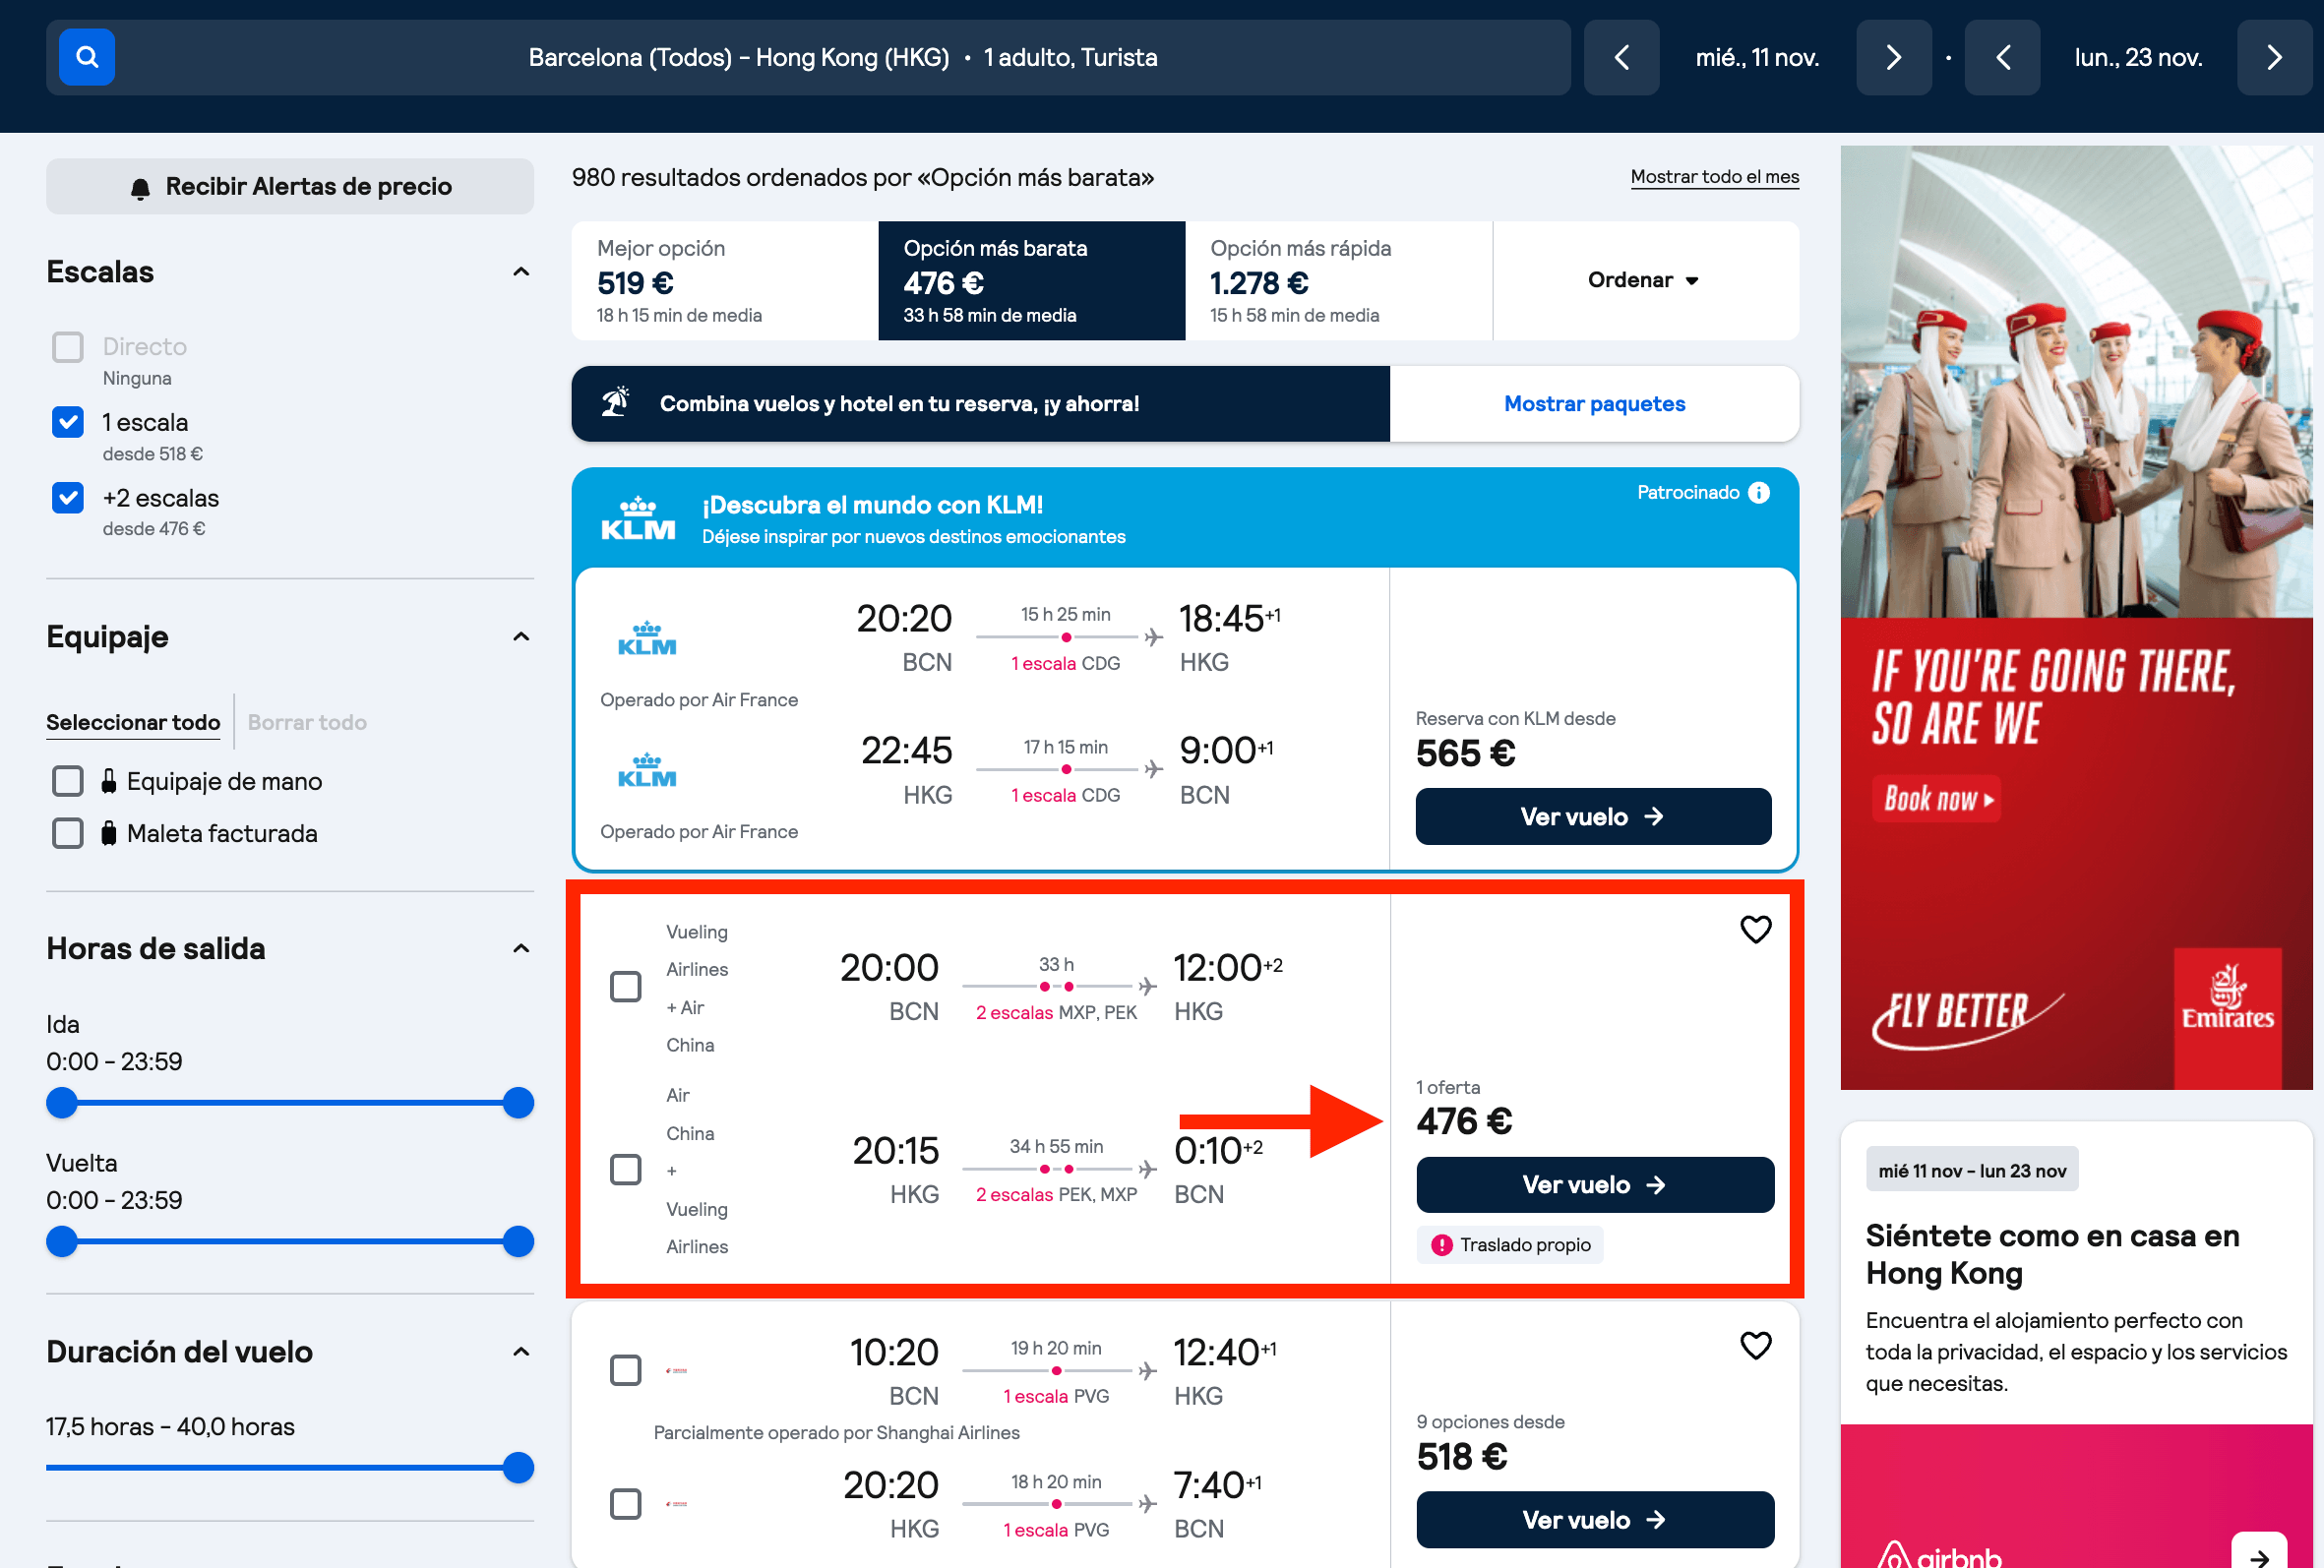The width and height of the screenshot is (2324, 1568).
Task: Check the 20:15 HKG return flight checkbox
Action: coord(626,1169)
